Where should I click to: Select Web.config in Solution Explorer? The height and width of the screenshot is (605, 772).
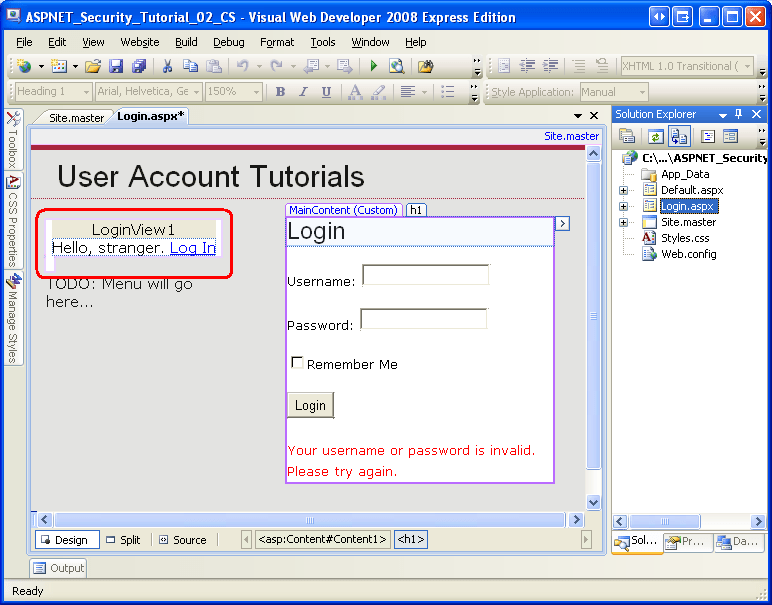[688, 255]
